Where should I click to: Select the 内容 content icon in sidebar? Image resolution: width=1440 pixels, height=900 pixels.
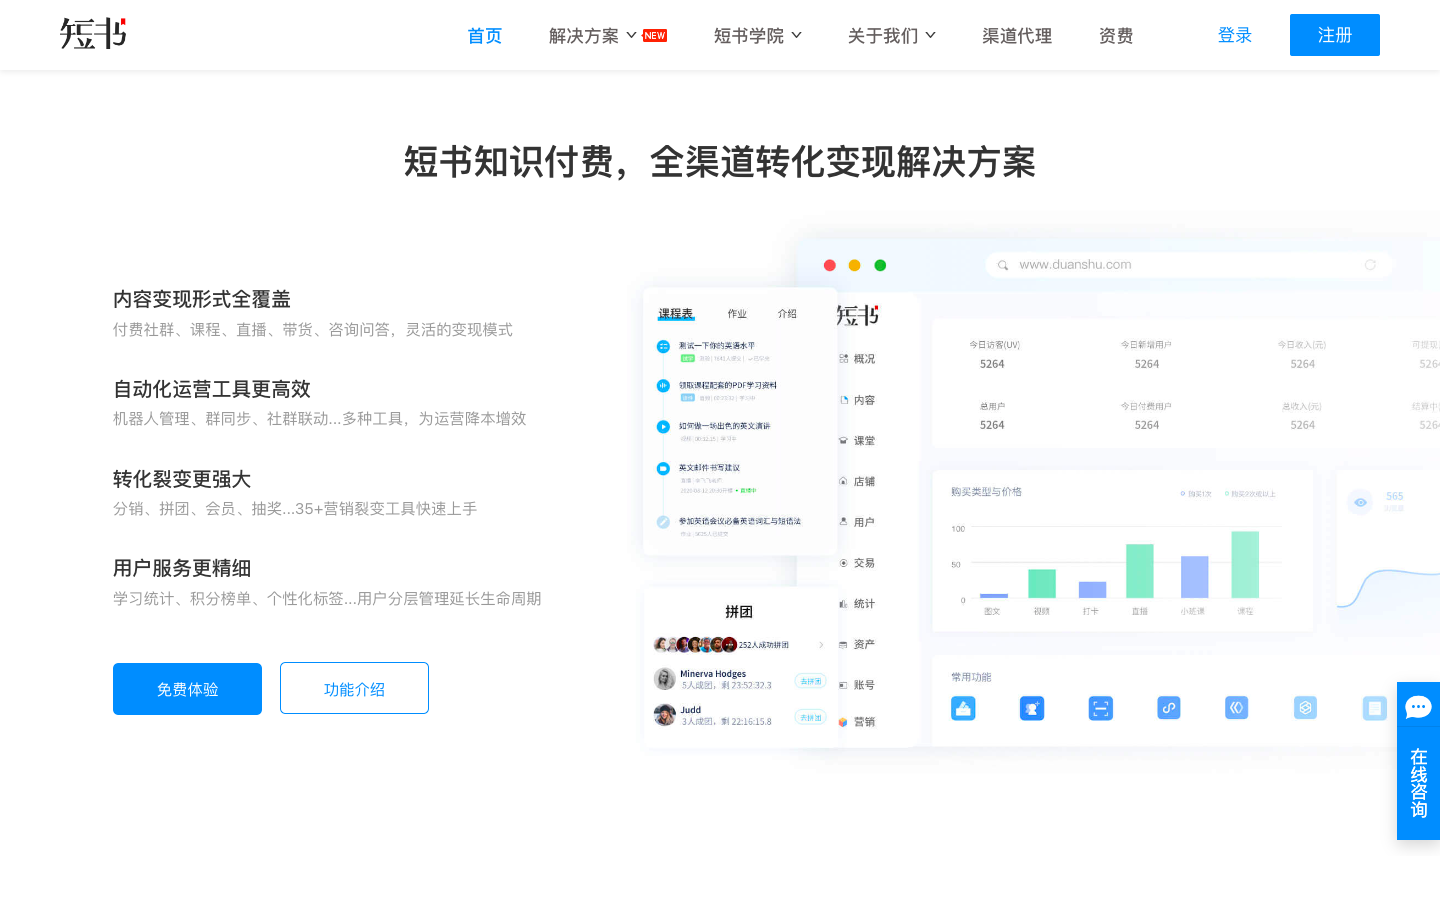[845, 400]
